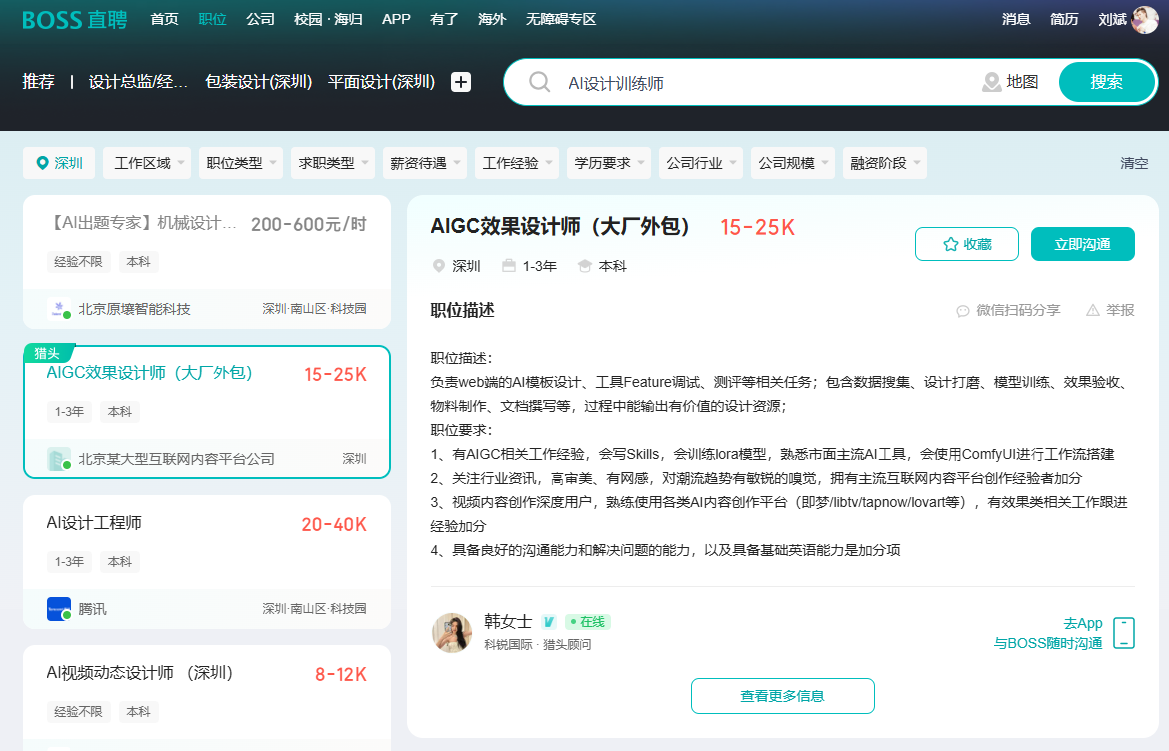Image resolution: width=1169 pixels, height=751 pixels.
Task: Open APP navigation item
Action: tap(396, 19)
